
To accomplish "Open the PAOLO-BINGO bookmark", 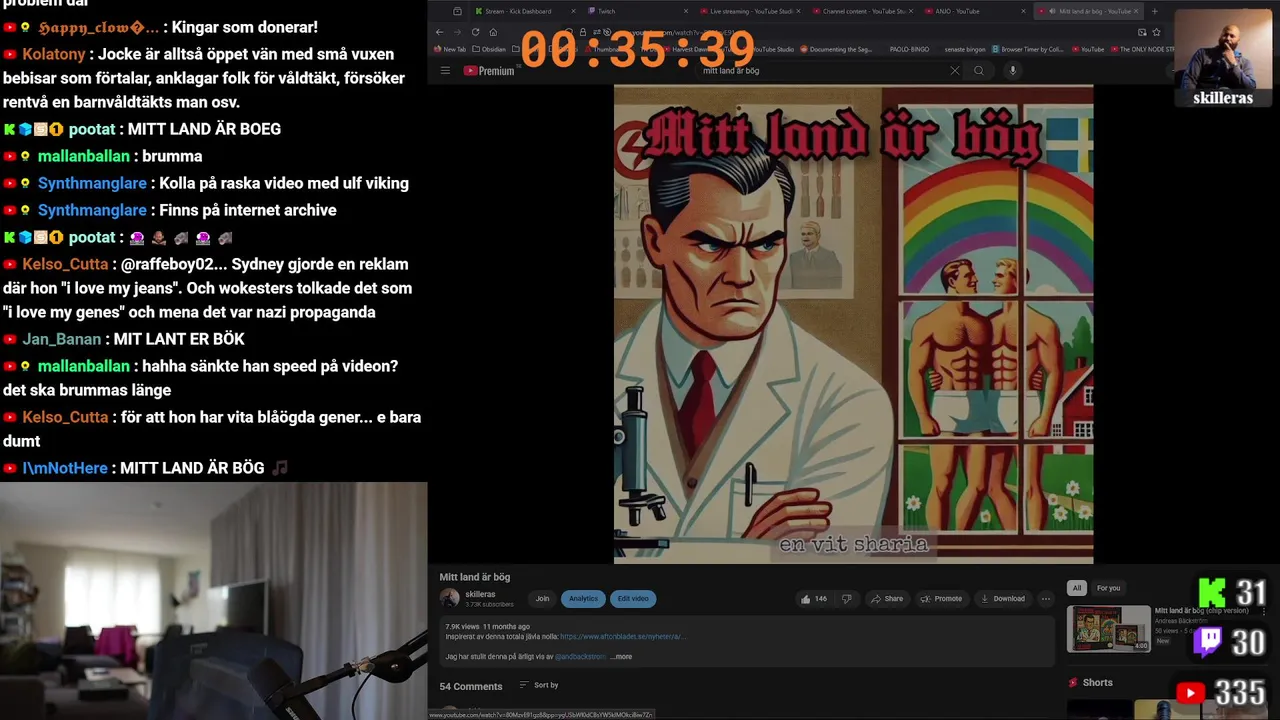I will tap(908, 49).
